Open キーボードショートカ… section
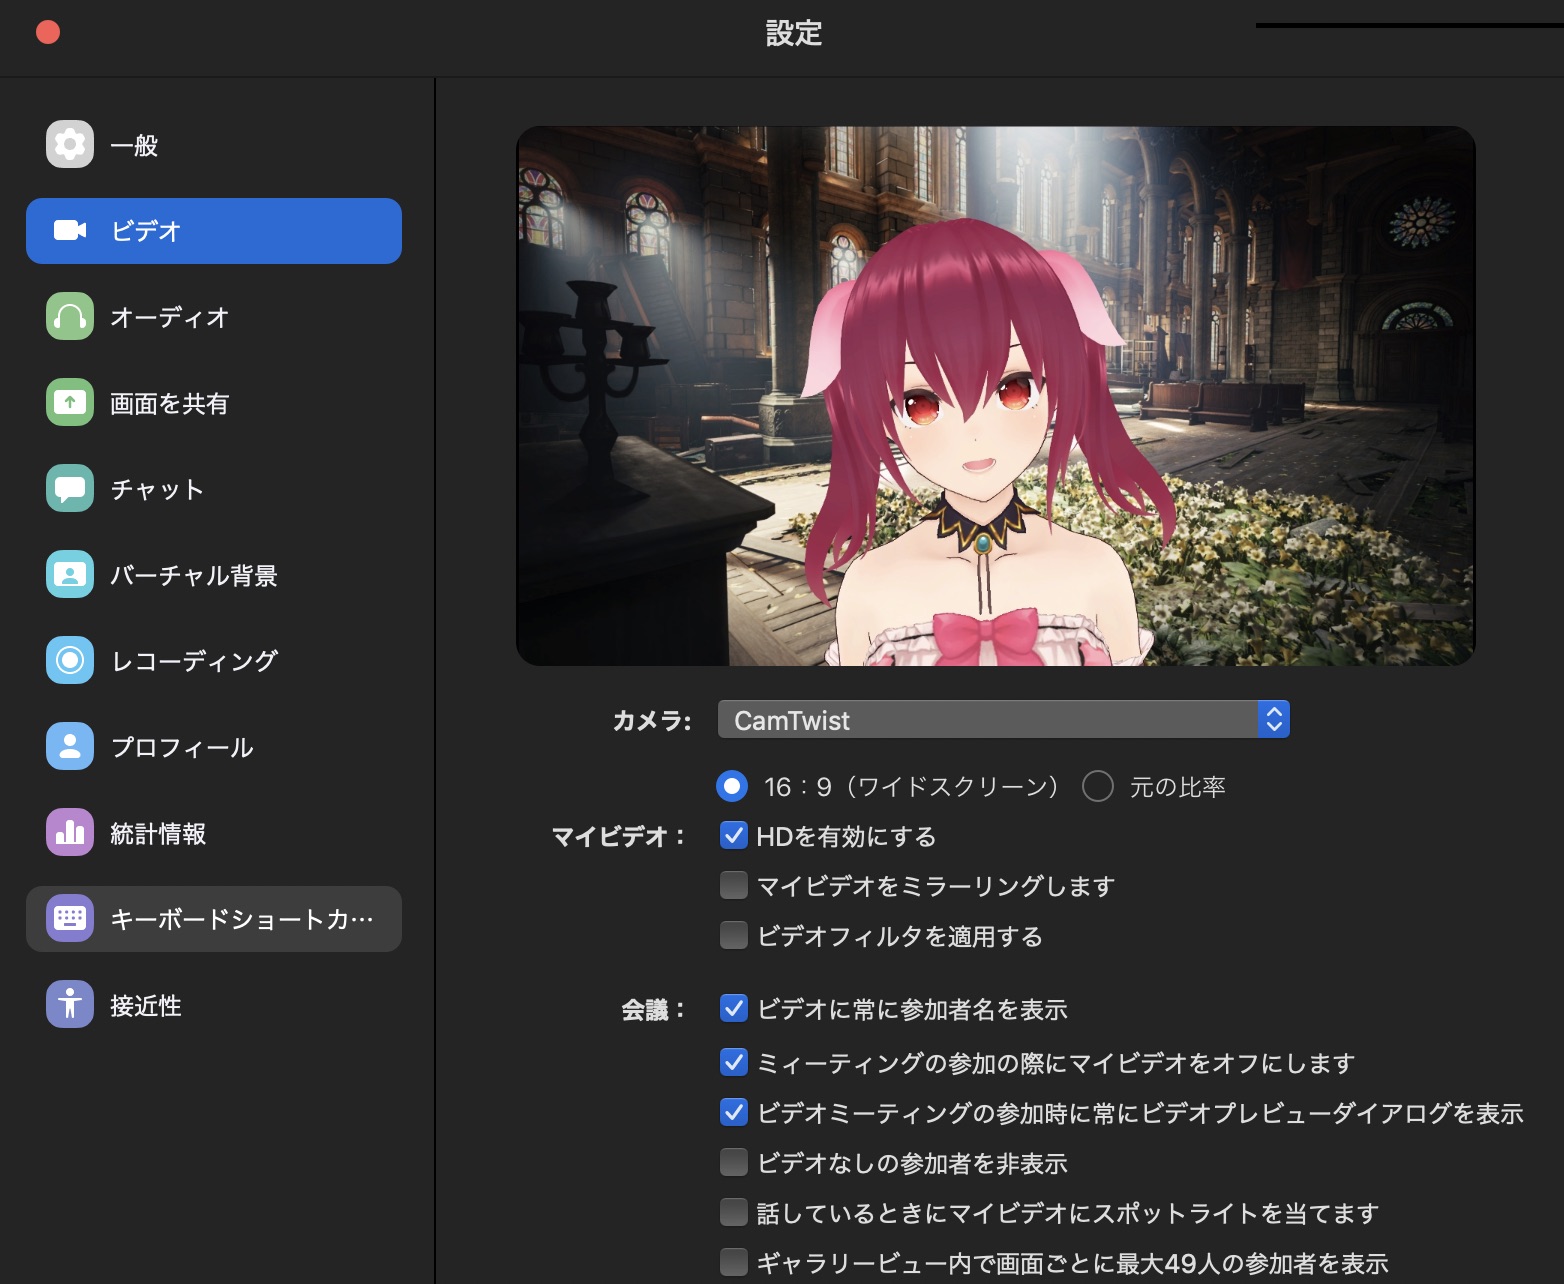Viewport: 1564px width, 1284px height. pos(214,919)
